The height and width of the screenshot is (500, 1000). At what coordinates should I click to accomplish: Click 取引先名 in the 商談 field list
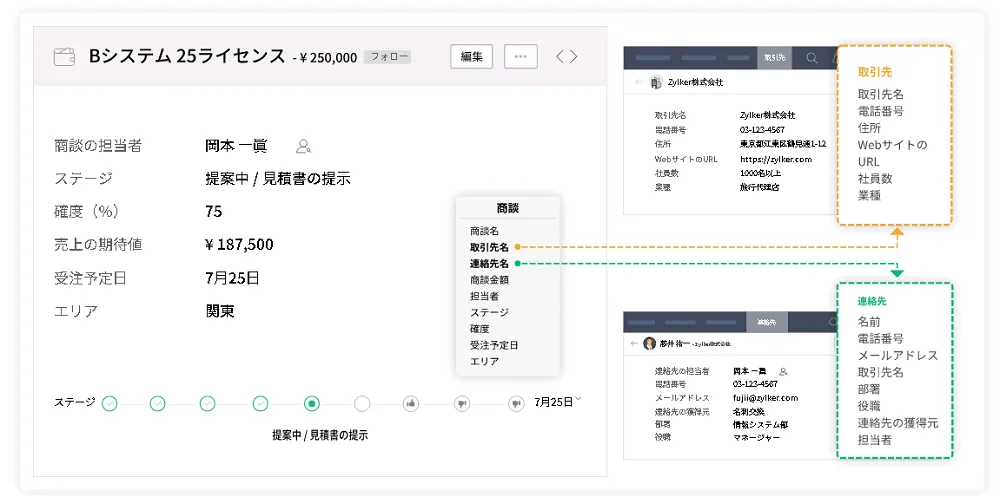pyautogui.click(x=489, y=247)
